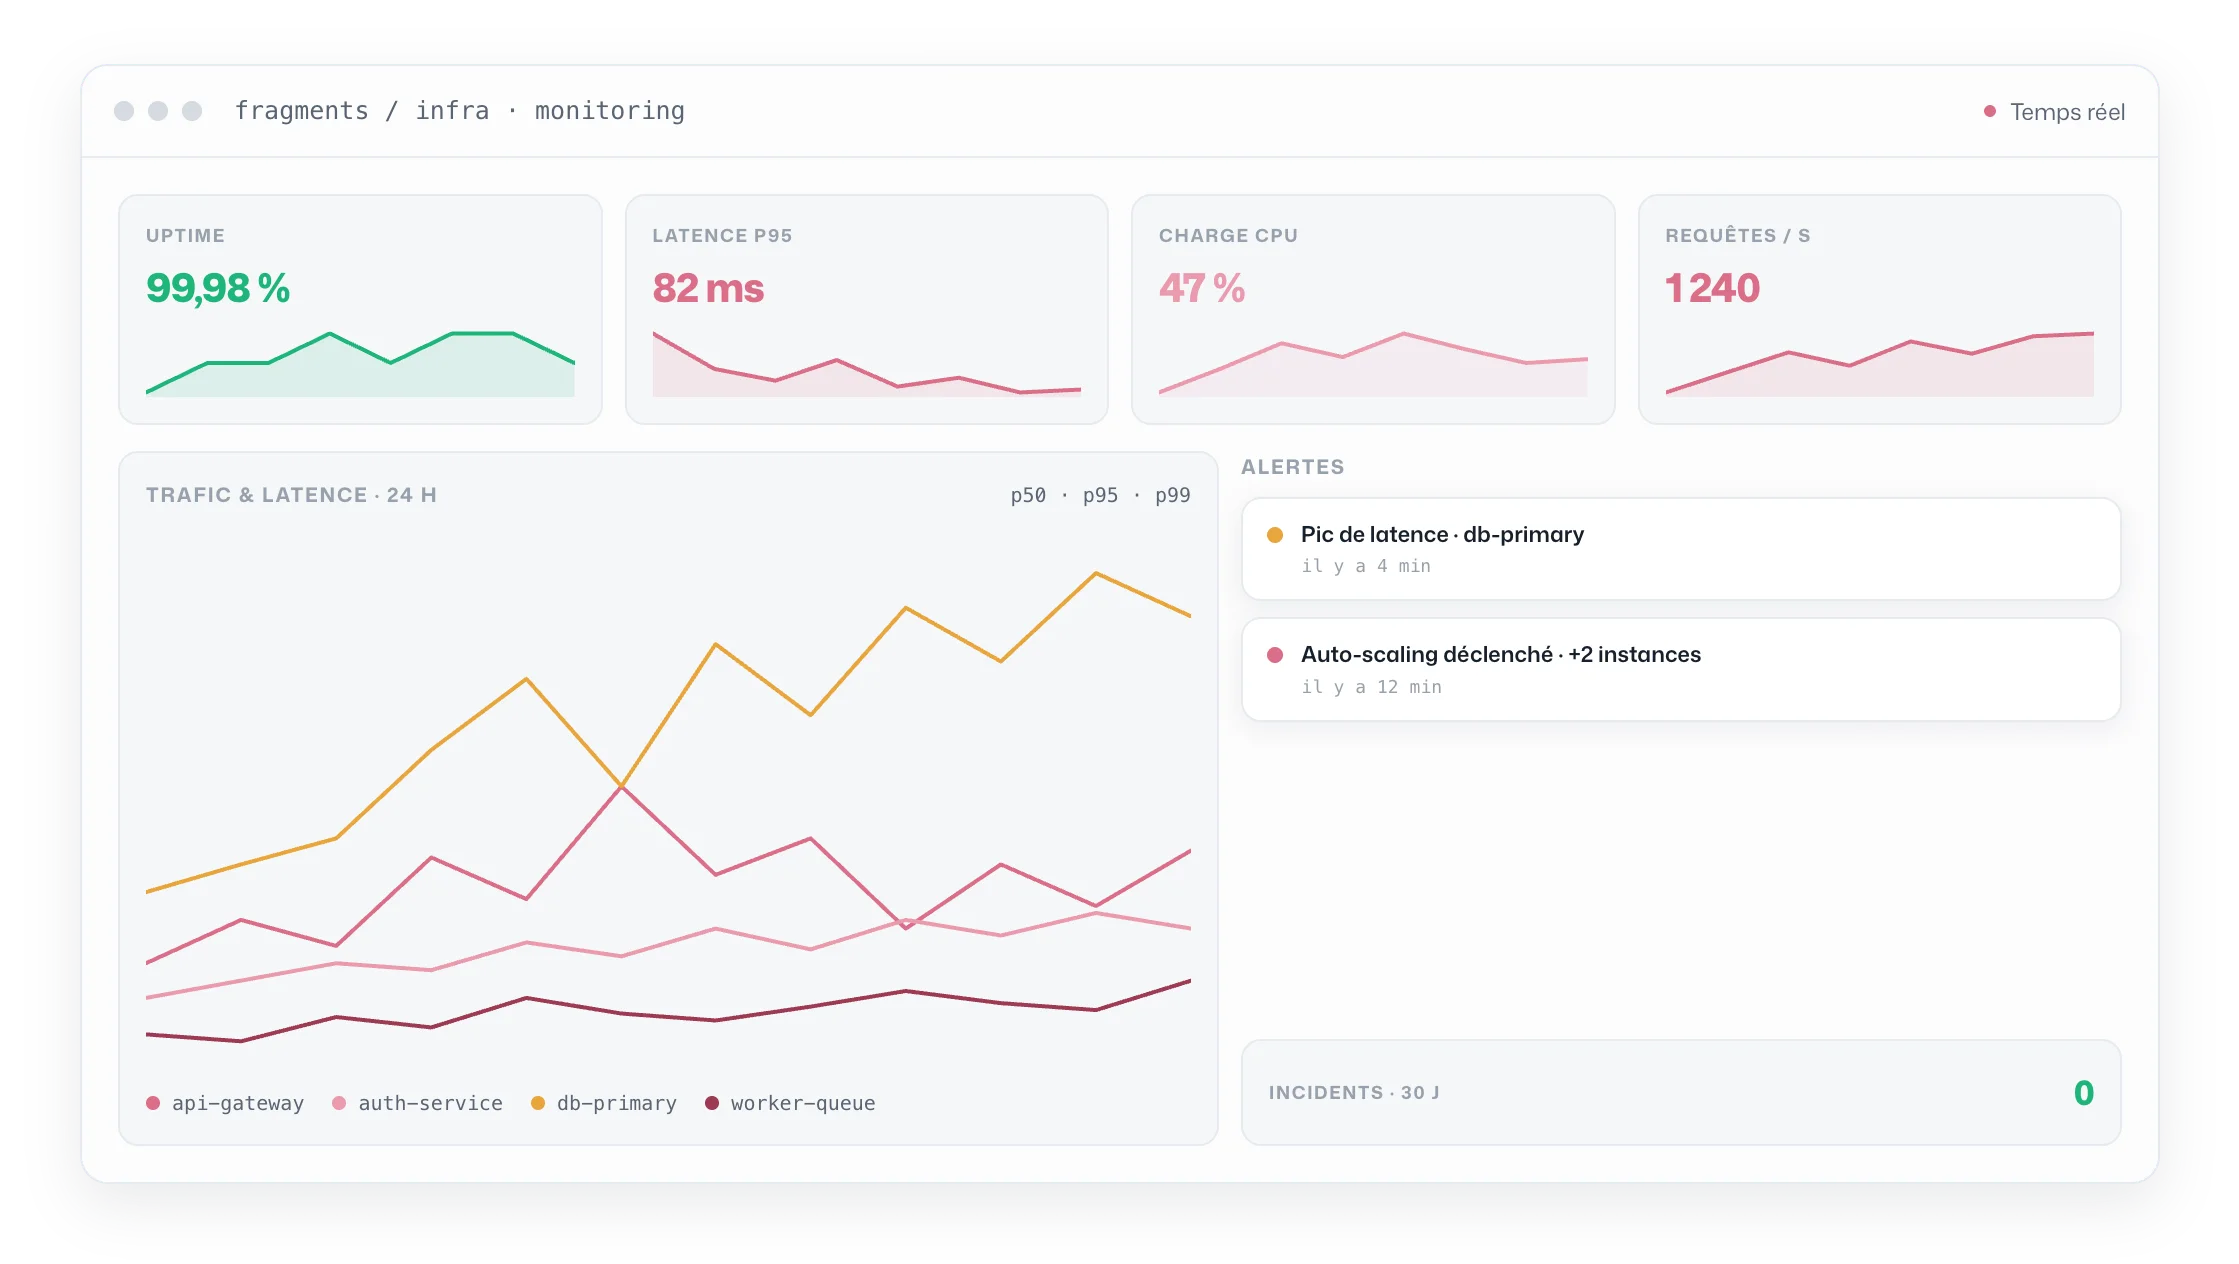2239x1264 pixels.
Task: Open the Uptime 99,98 % card
Action: (x=360, y=309)
